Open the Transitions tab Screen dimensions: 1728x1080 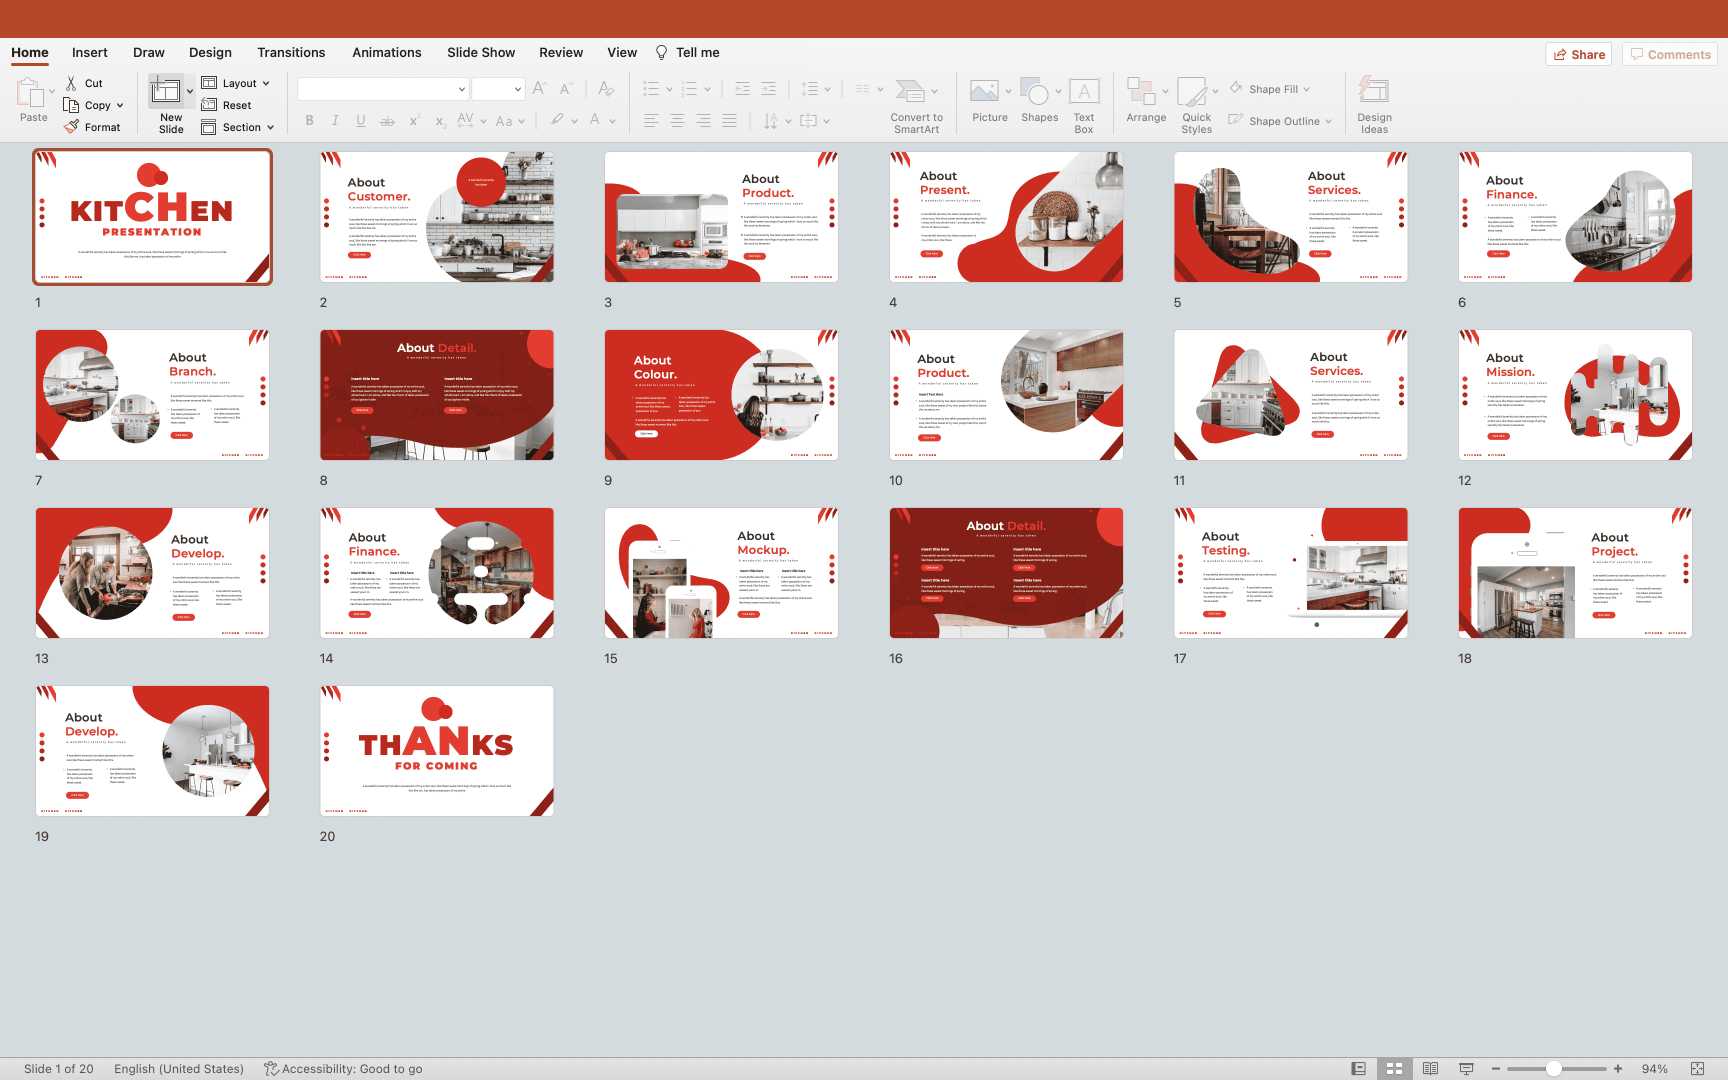coord(291,53)
